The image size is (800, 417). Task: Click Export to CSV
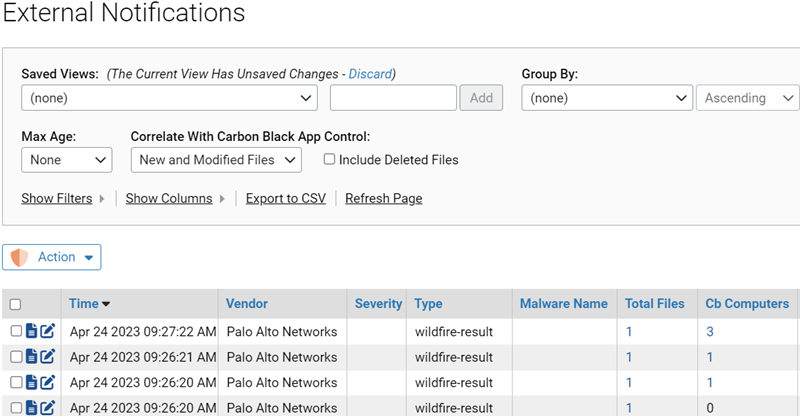click(286, 198)
